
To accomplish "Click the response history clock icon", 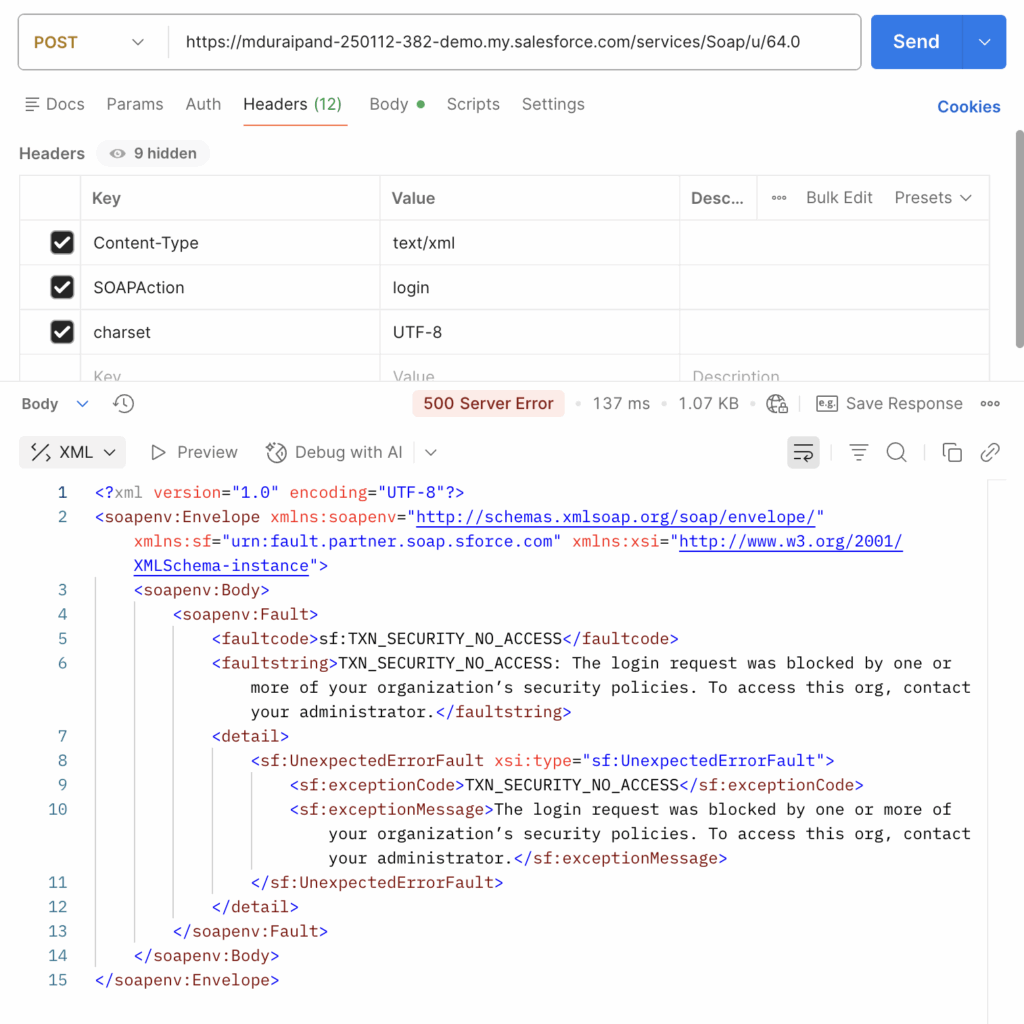I will (124, 404).
